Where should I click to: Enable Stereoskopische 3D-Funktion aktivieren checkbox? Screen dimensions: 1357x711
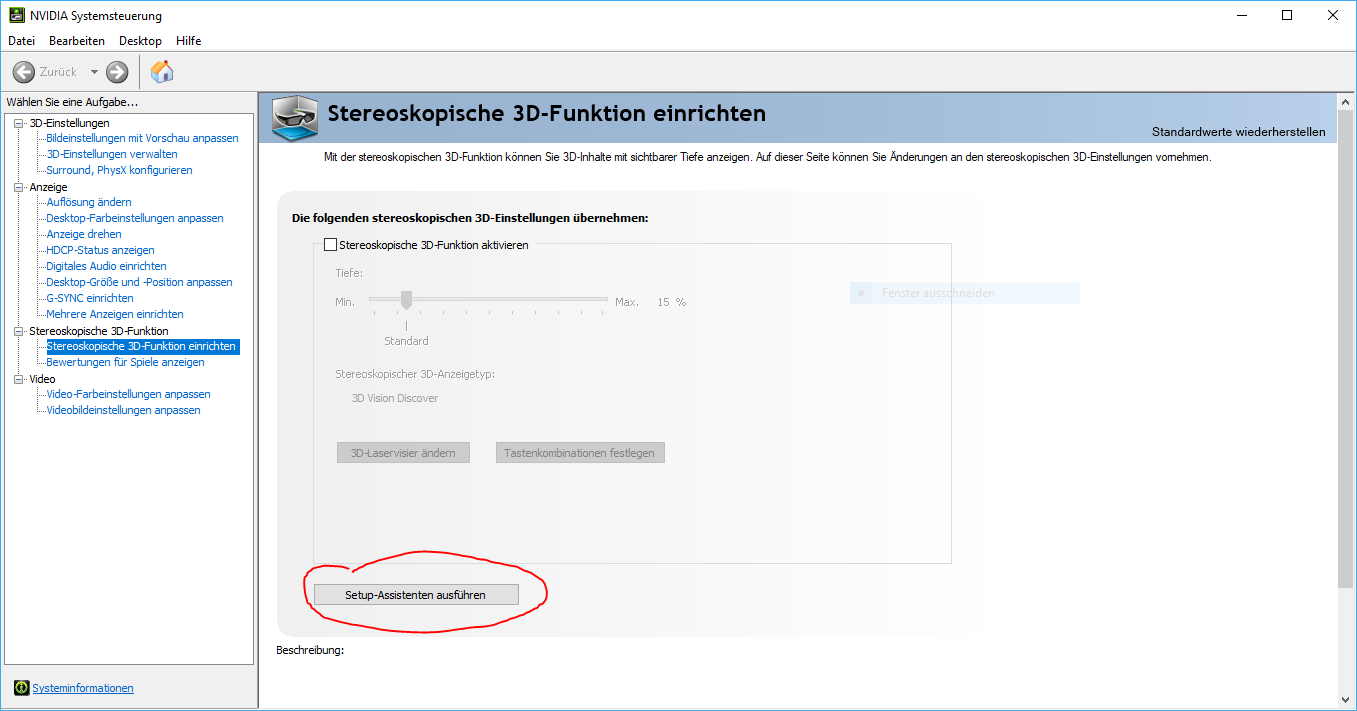point(331,245)
